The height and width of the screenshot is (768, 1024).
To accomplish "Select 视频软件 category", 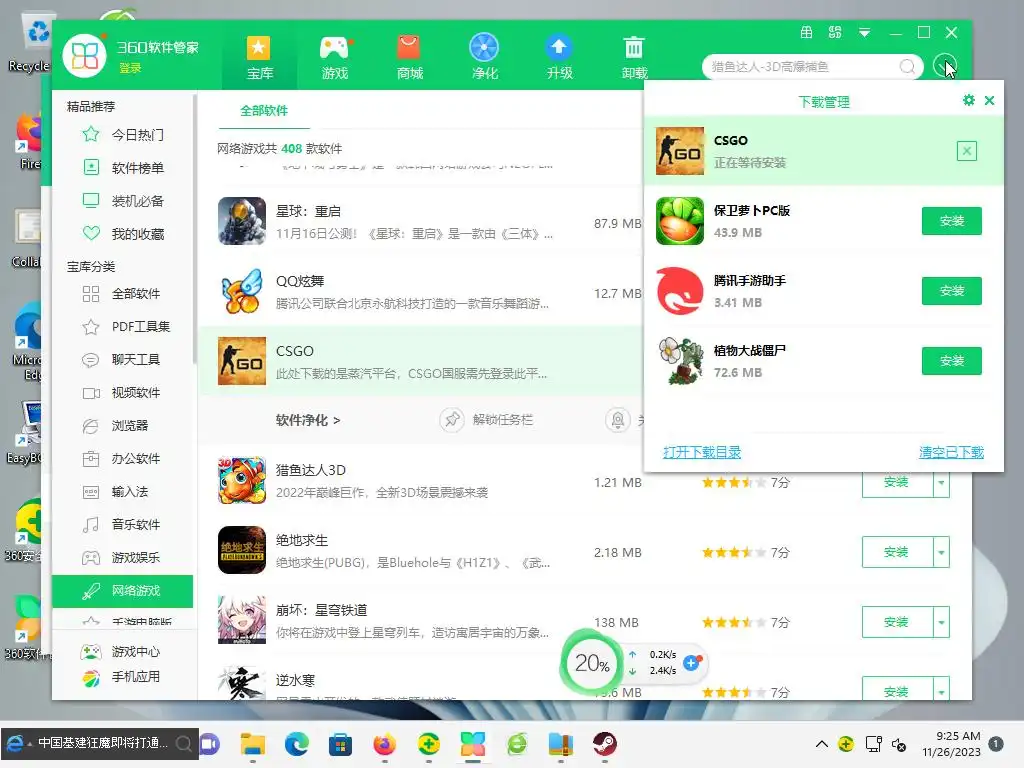I will point(123,392).
